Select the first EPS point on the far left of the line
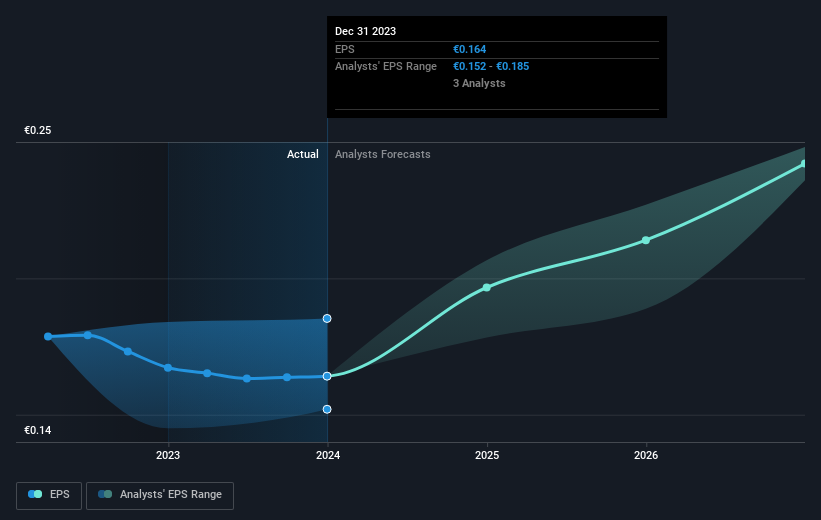 click(48, 336)
